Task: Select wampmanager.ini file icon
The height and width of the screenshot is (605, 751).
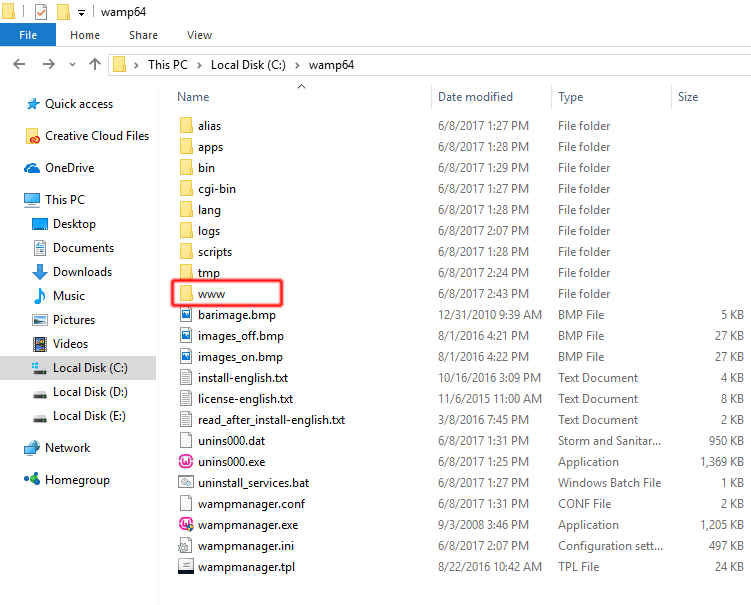Action: [x=186, y=546]
